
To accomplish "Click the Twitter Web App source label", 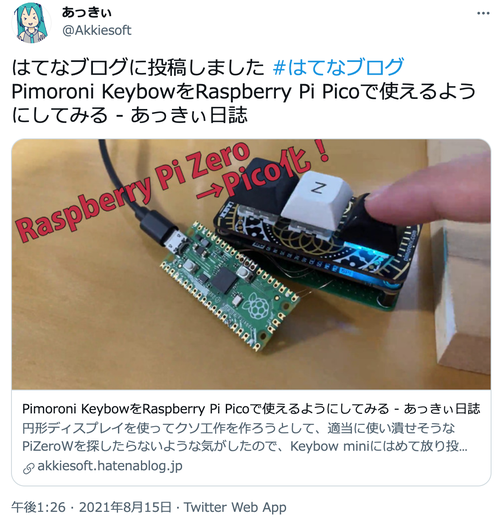I will pos(235,507).
